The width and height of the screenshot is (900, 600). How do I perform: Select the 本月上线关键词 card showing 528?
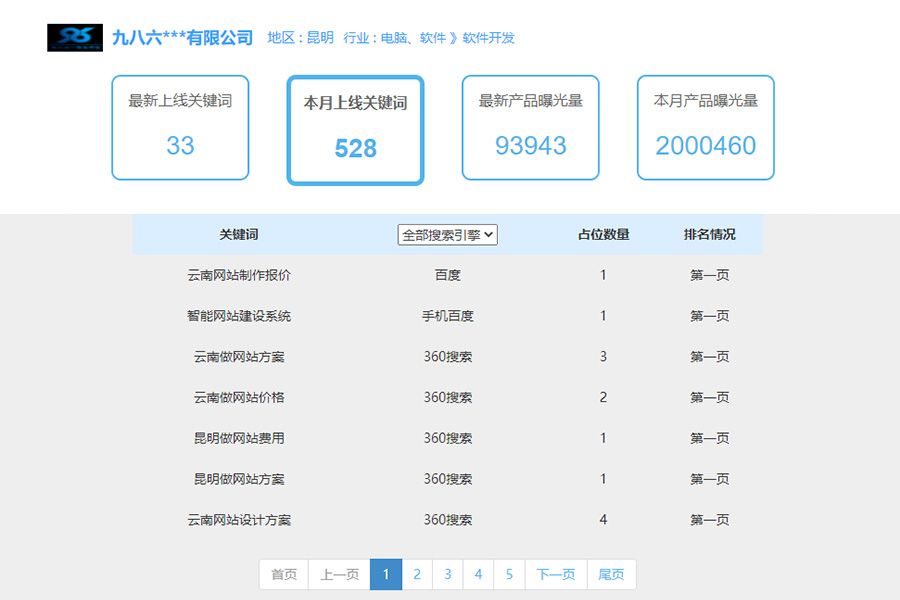pos(354,127)
